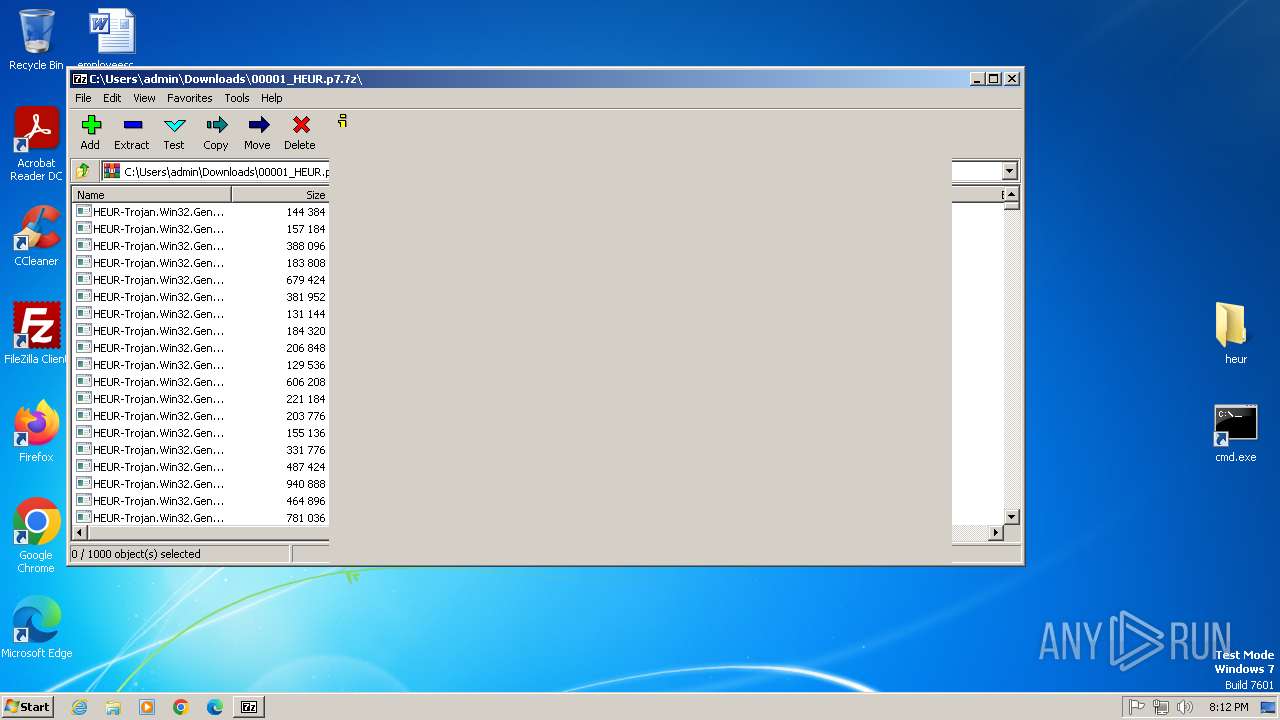Open FileZilla Client desktop icon
The image size is (1280, 720).
click(x=36, y=334)
